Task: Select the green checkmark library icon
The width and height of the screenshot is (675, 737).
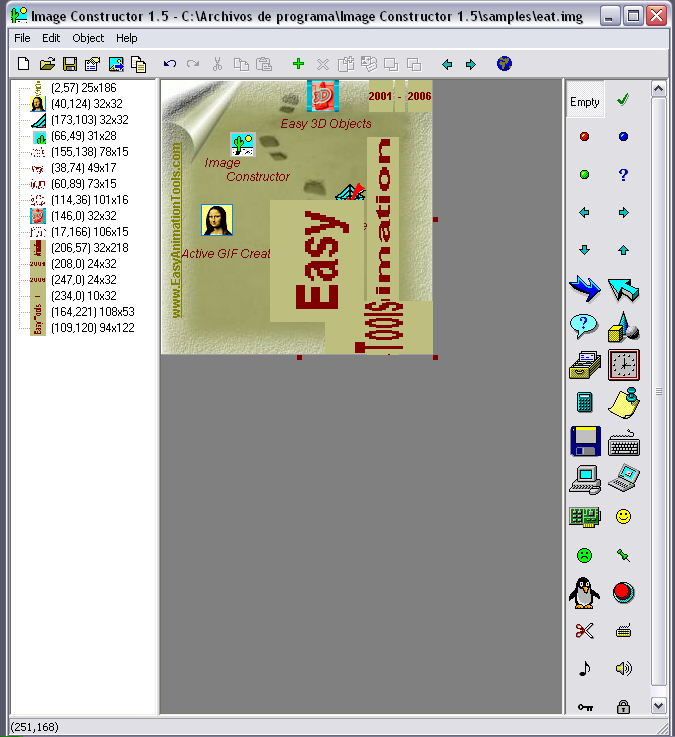Action: click(623, 100)
